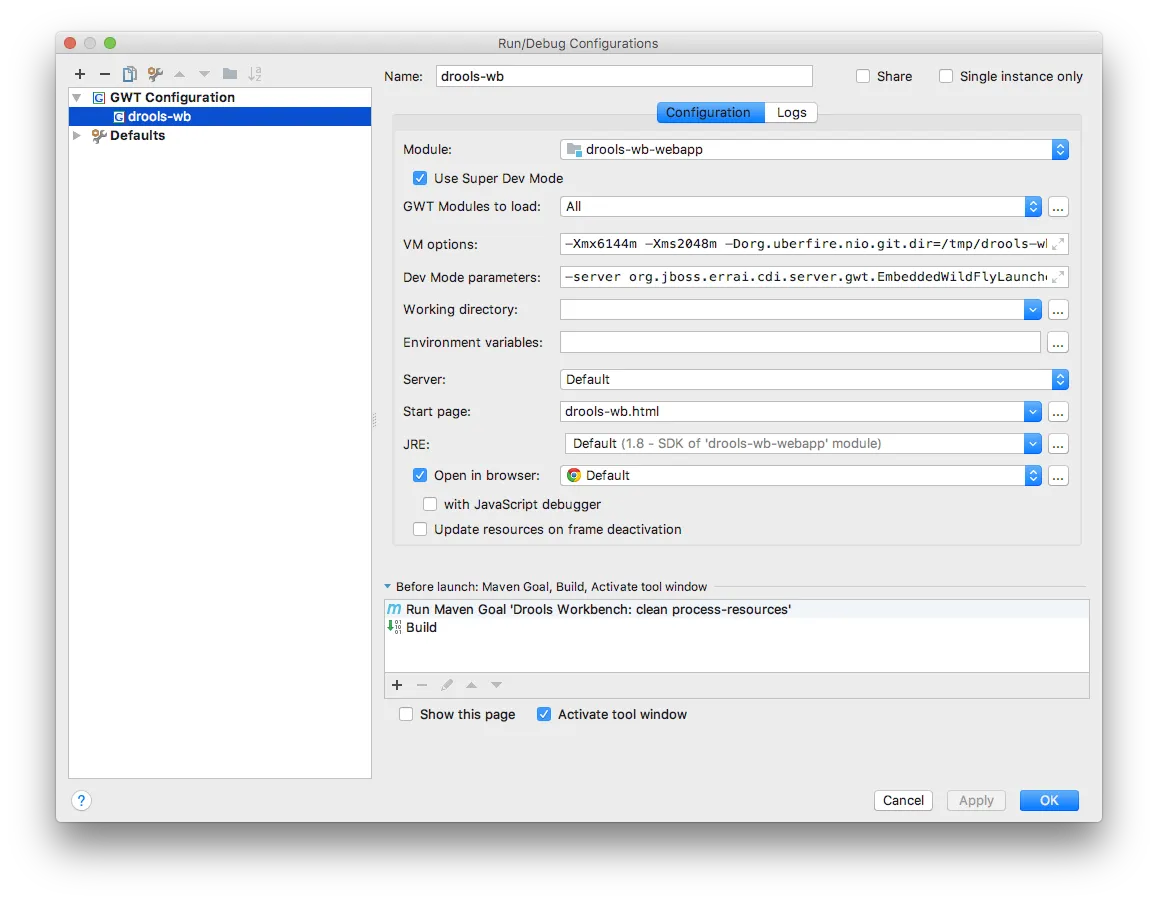Enable Single instance only
The height and width of the screenshot is (902, 1158).
pyautogui.click(x=945, y=76)
